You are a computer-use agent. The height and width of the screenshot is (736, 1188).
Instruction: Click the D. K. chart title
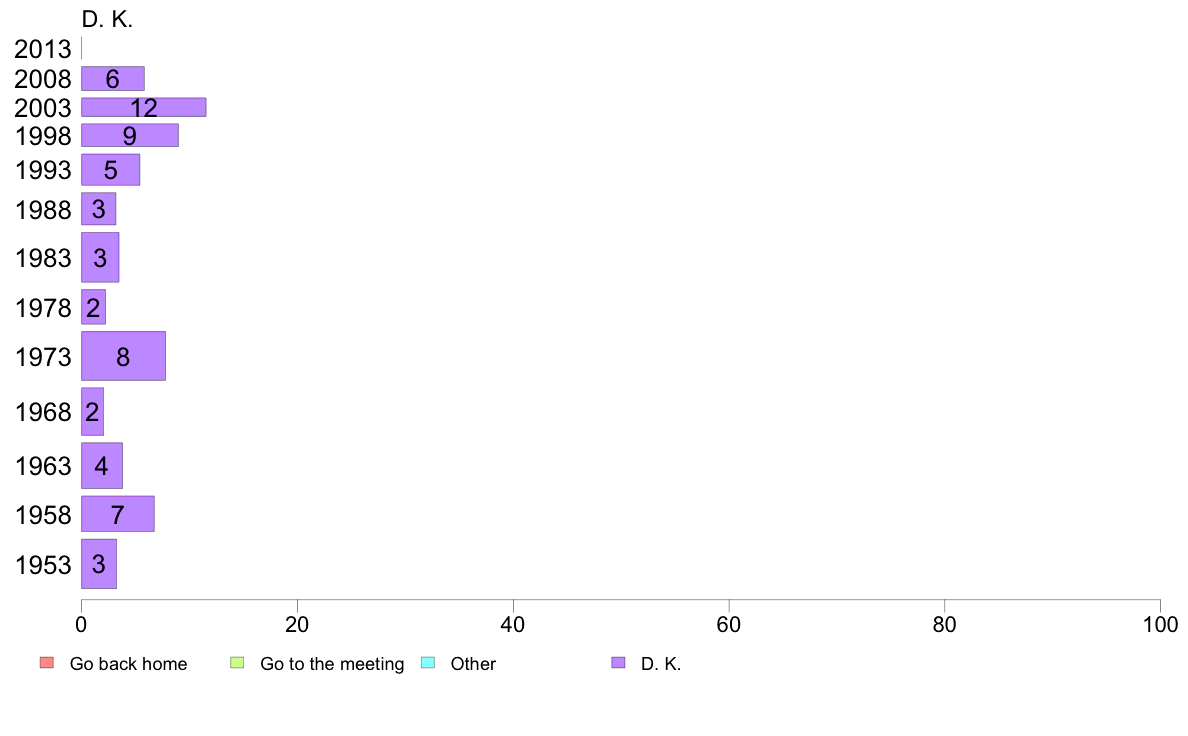point(107,20)
